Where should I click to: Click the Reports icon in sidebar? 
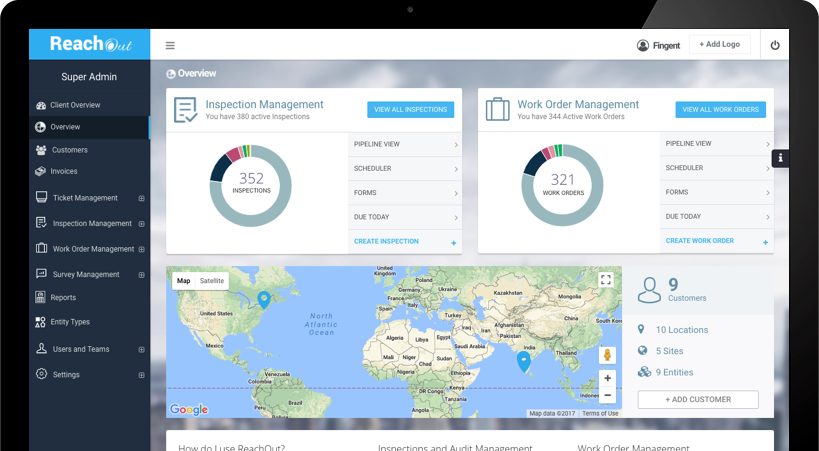[40, 297]
